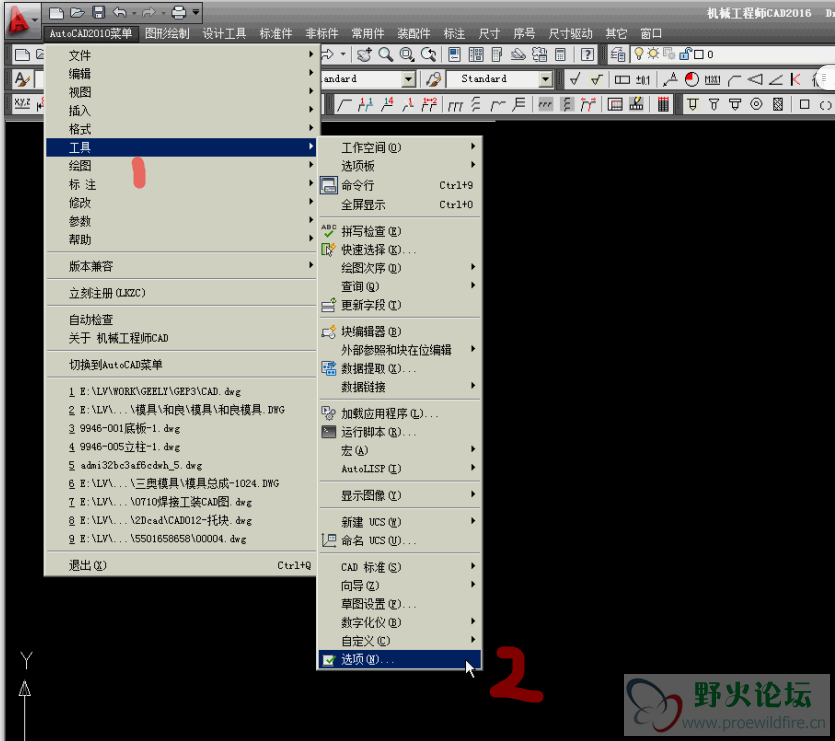This screenshot has width=835, height=741.
Task: Choose 全屏显示 entry
Action: (x=399, y=205)
